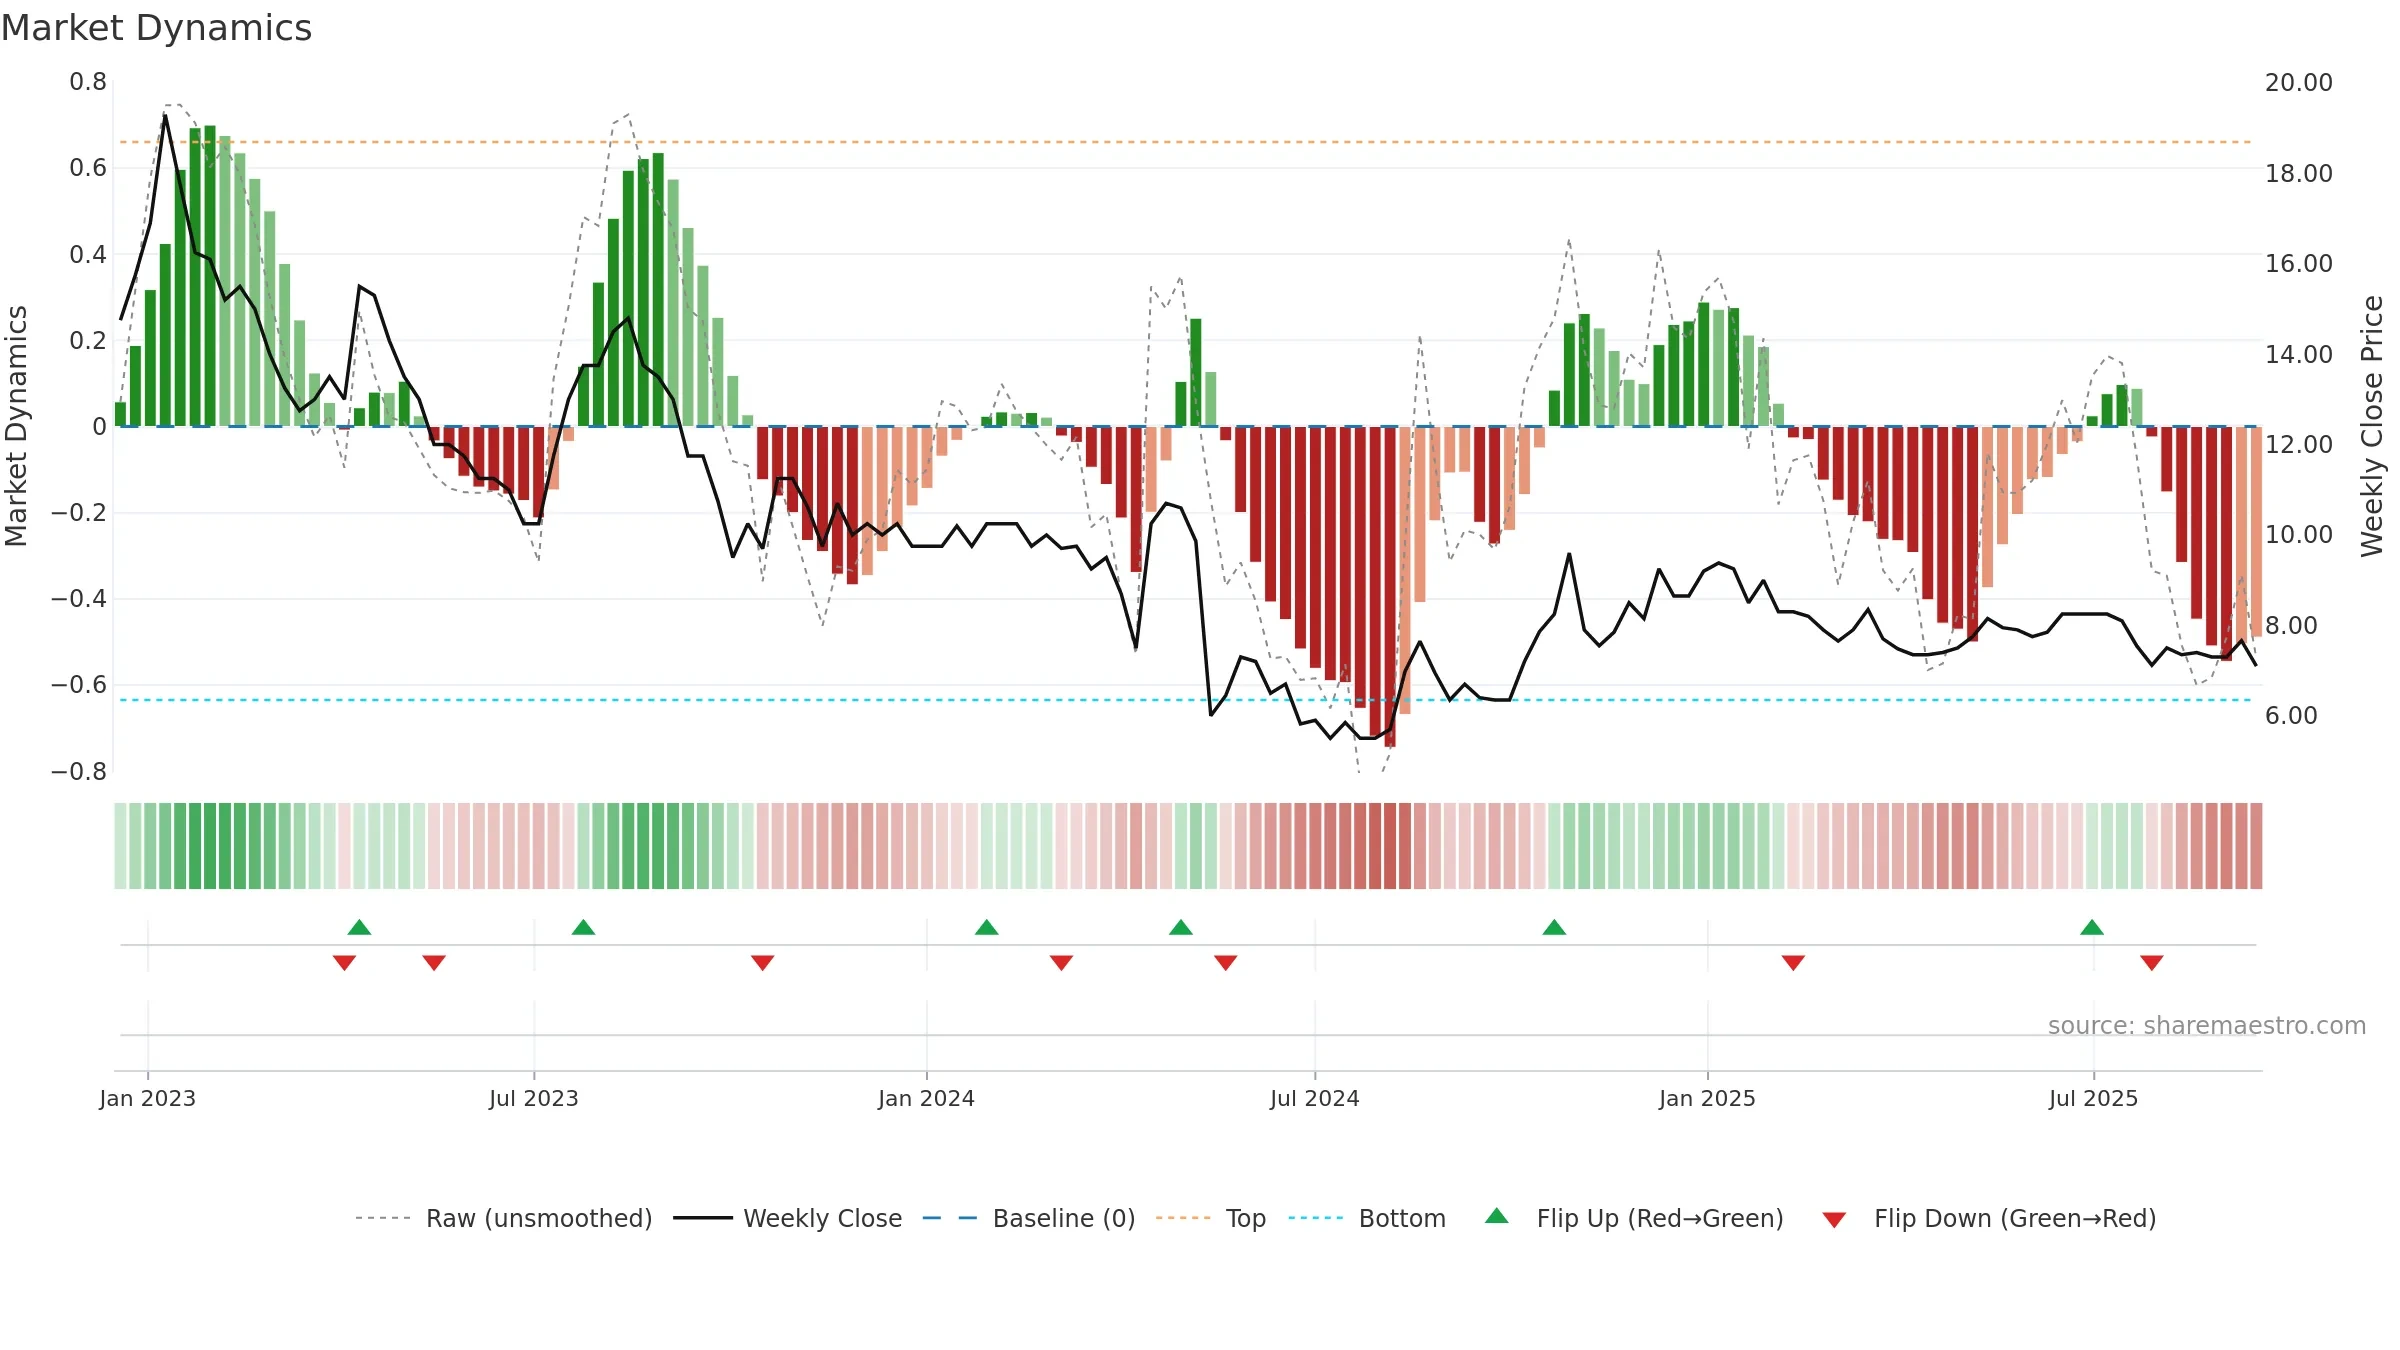Toggle the Top legend entry
This screenshot has width=2400, height=1350.
pos(1211,1218)
